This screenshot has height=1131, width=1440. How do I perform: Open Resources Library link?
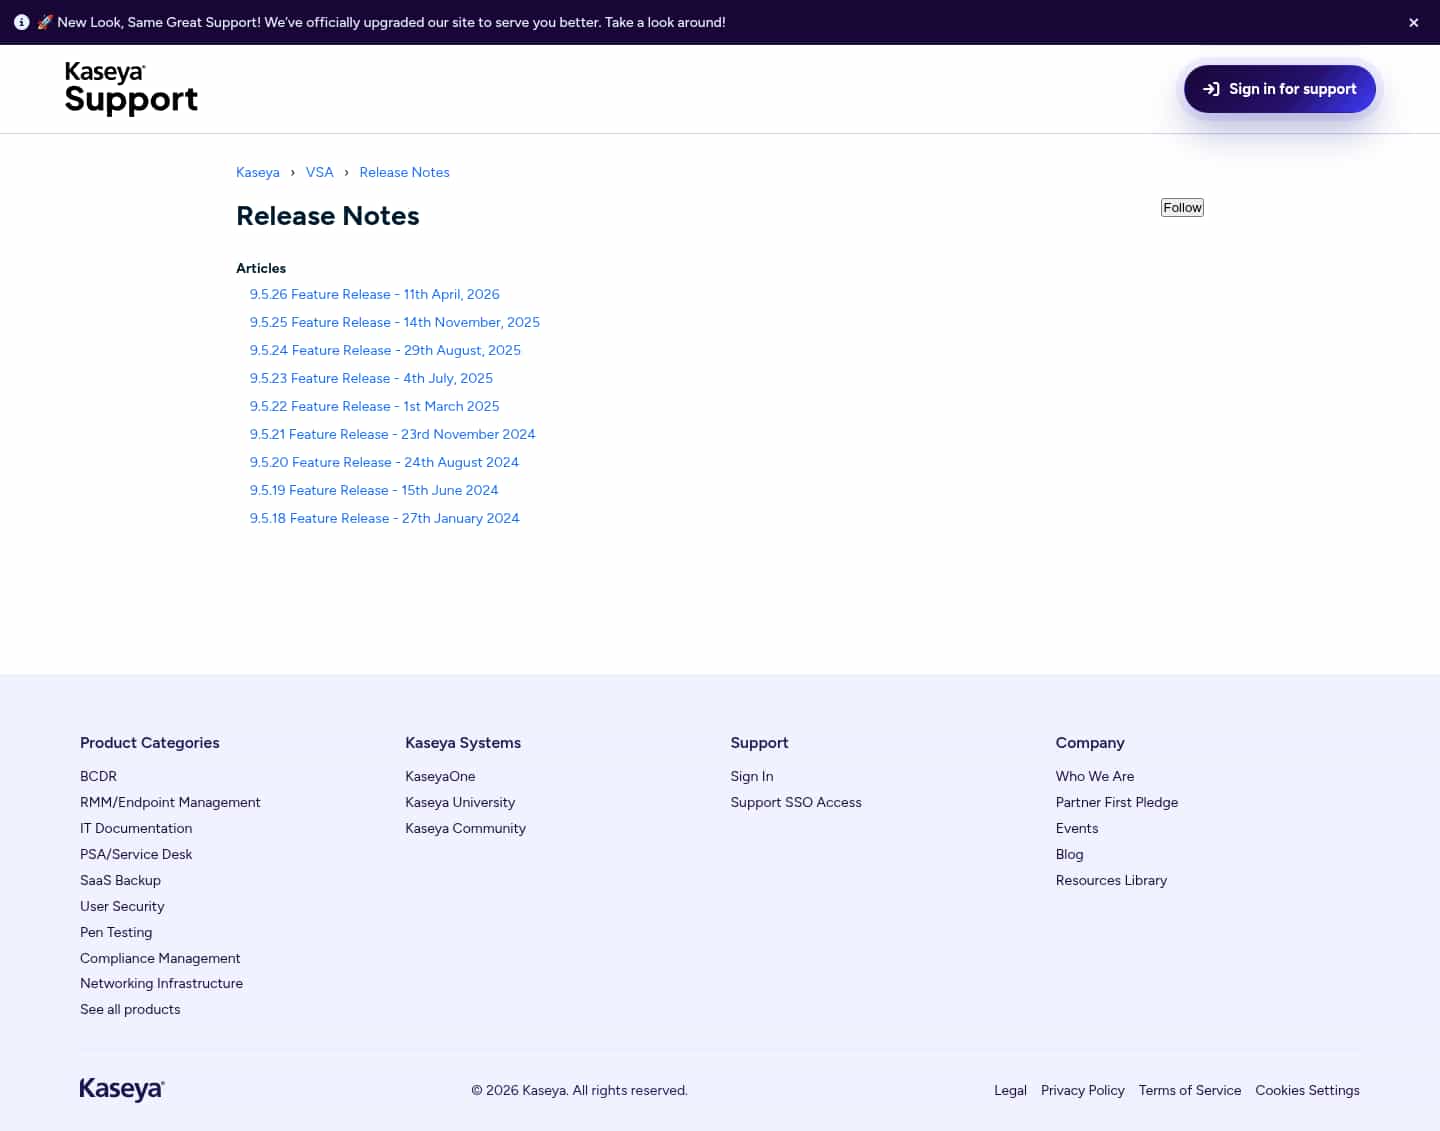[x=1111, y=880]
